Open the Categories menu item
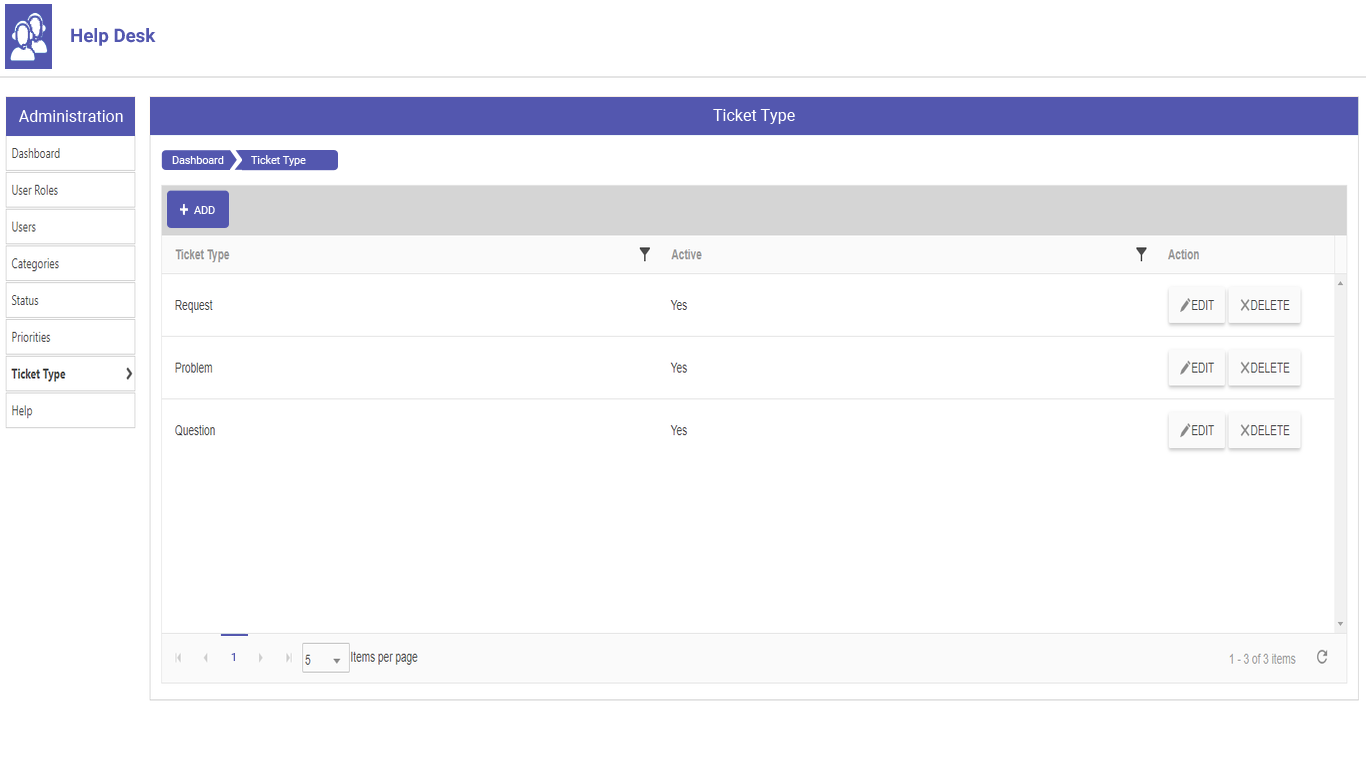1366x768 pixels. (x=70, y=264)
